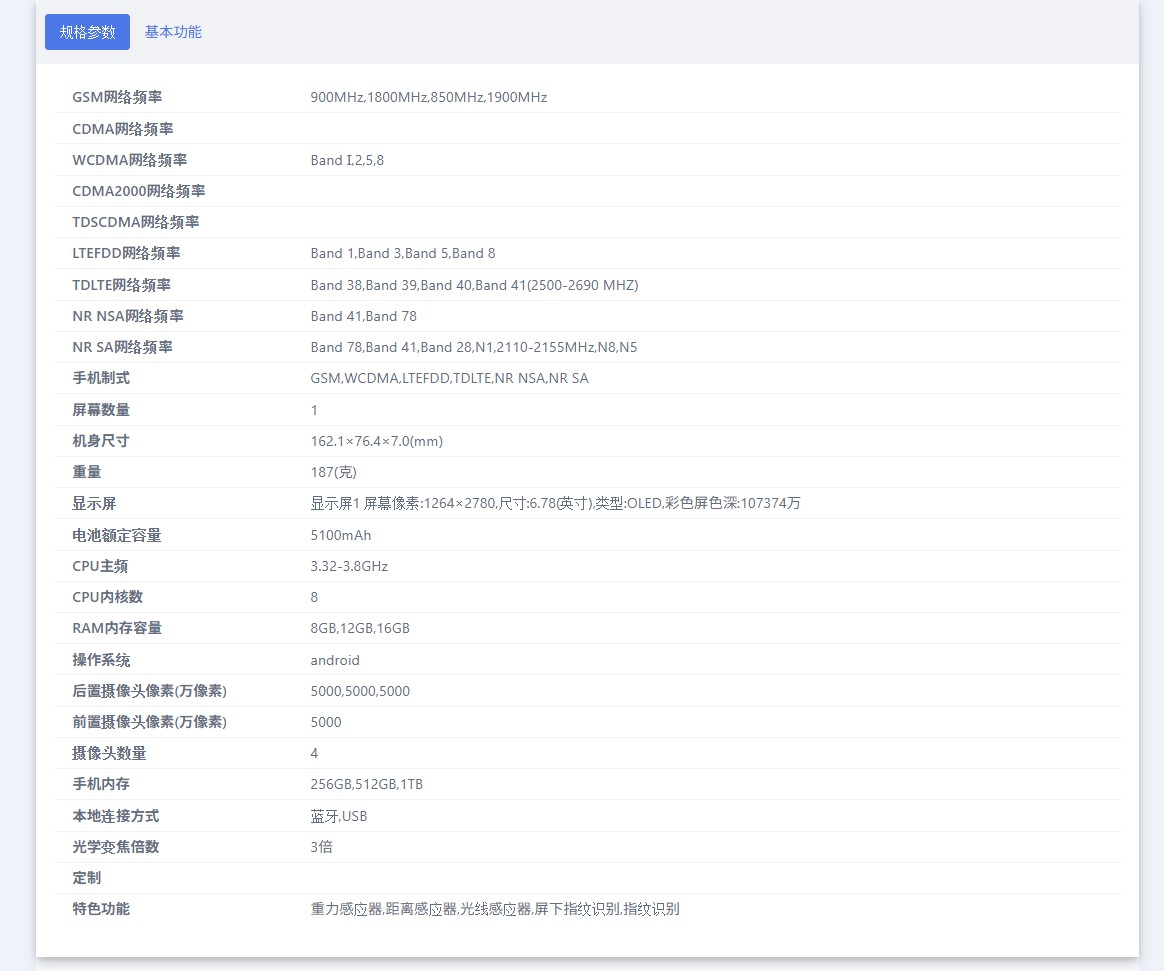Click the 手机内存 value 256GB,512GB,1TB
This screenshot has height=971, width=1164.
(366, 784)
